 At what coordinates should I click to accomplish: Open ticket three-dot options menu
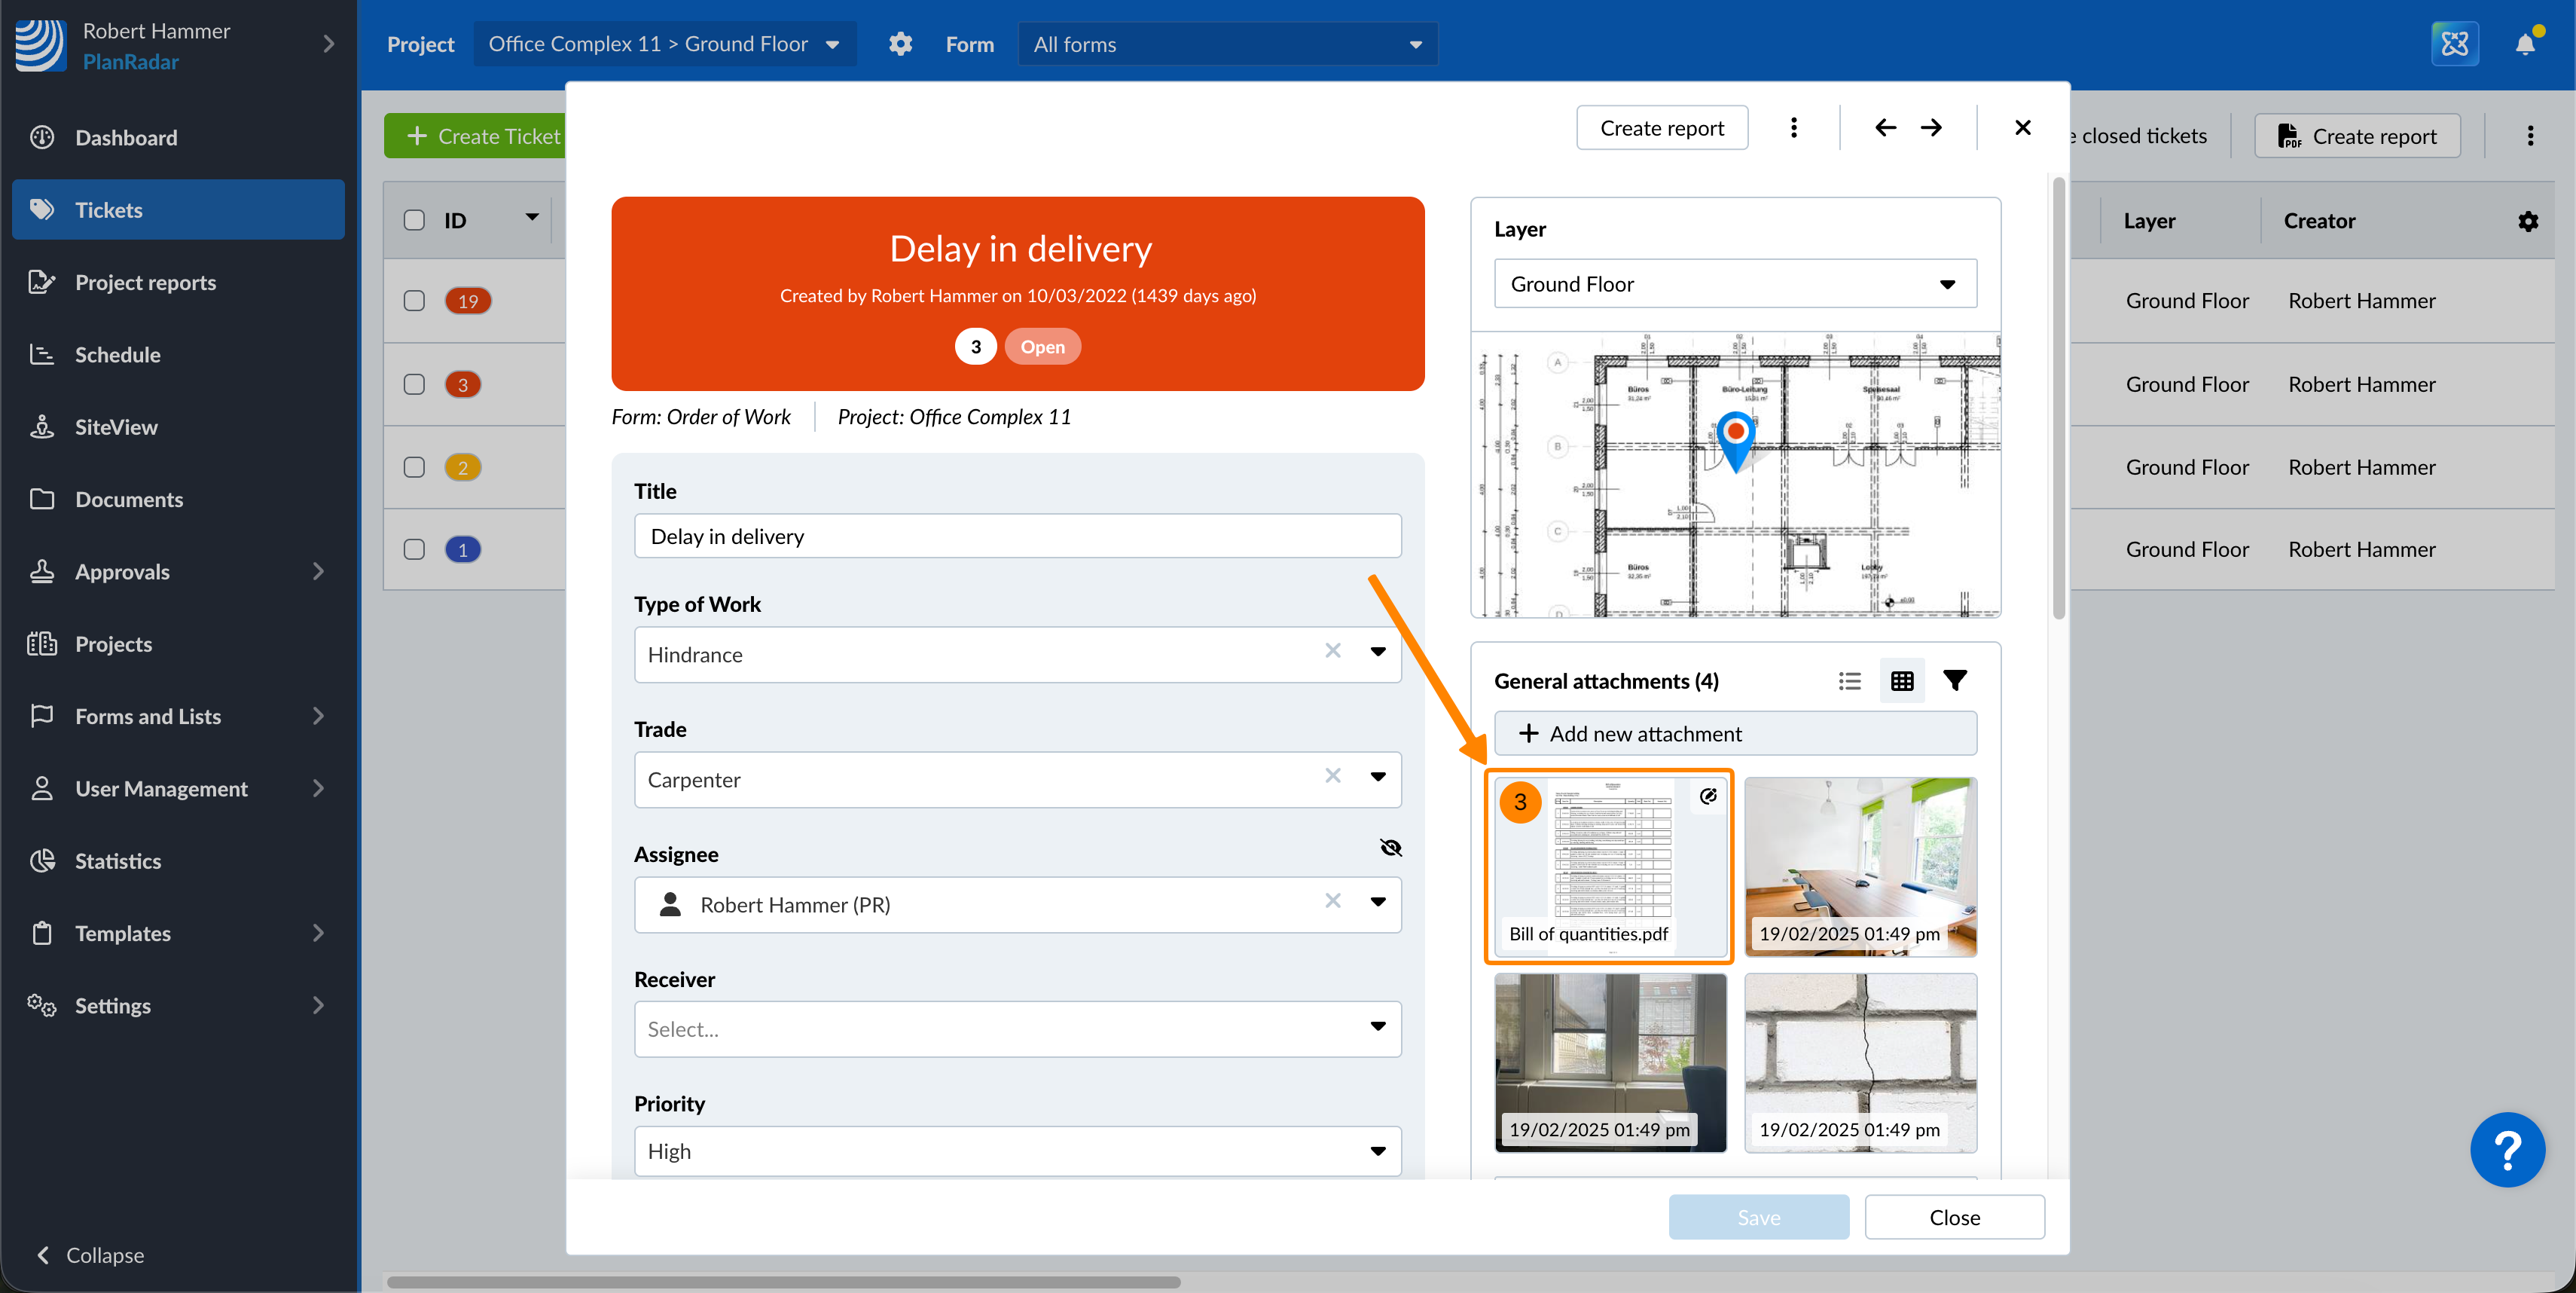point(1794,128)
